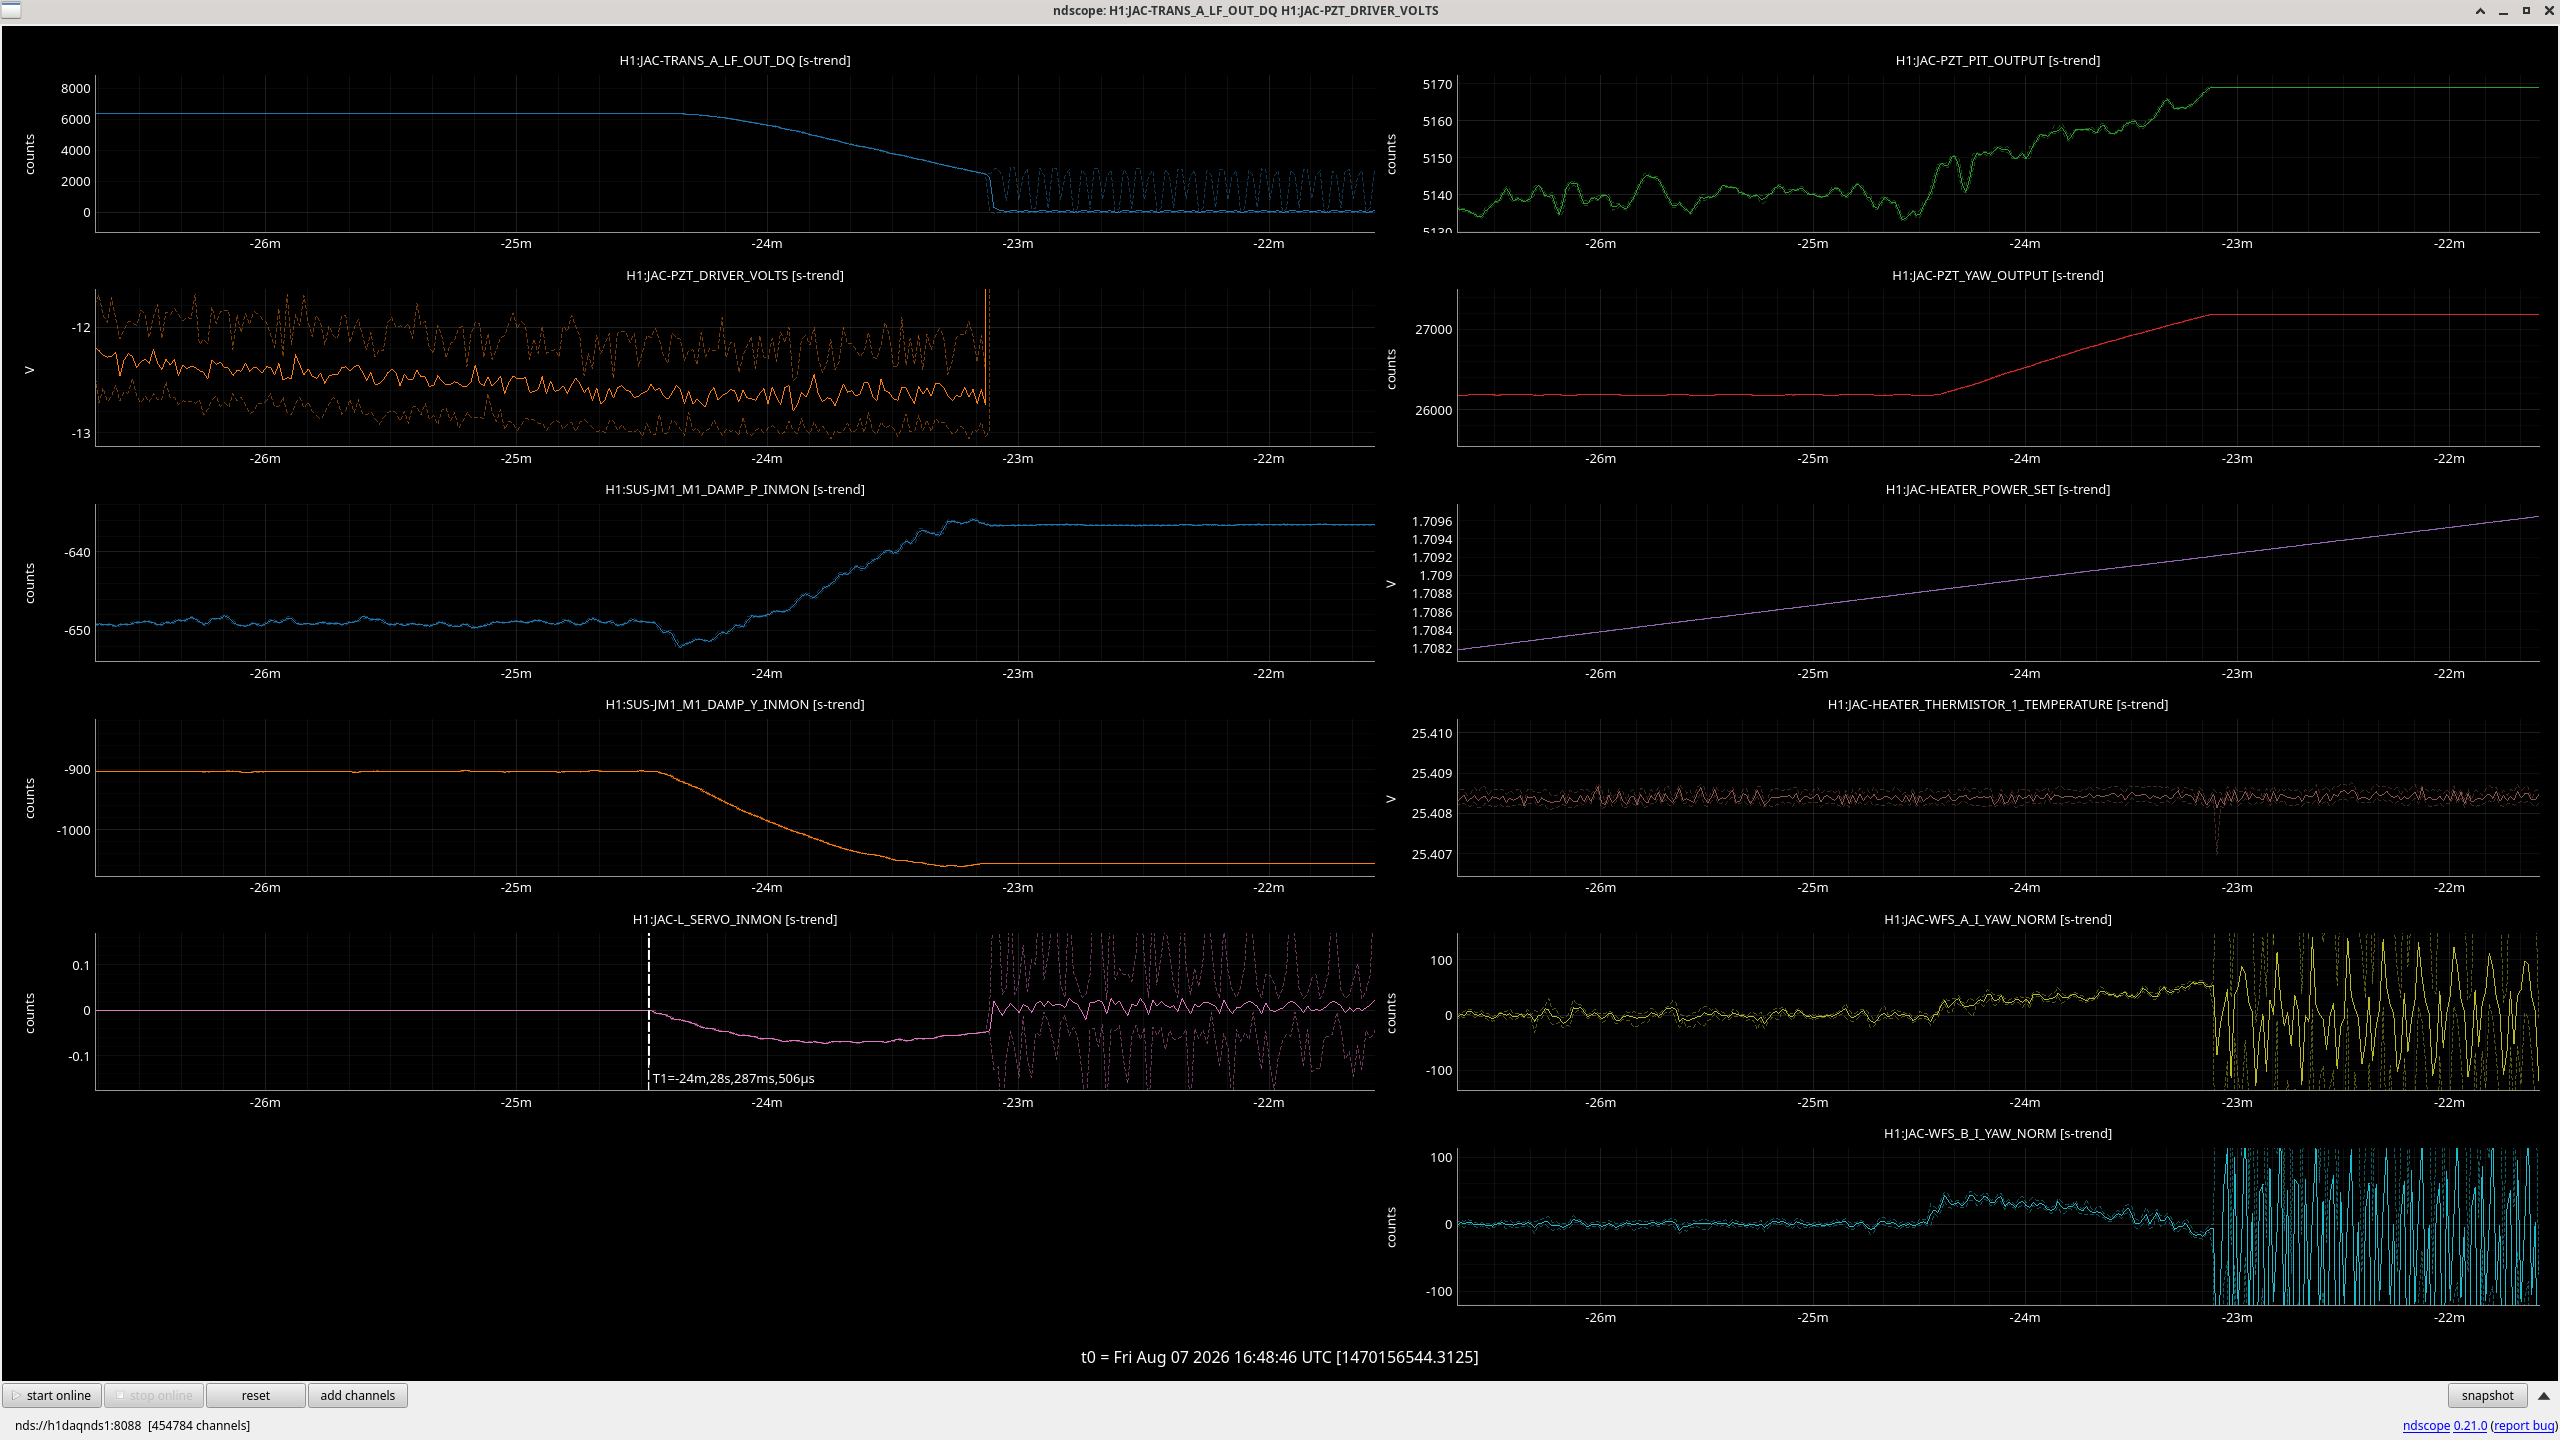Click the H1:SUS-JM1_M1_DAMP_Y_INMON plot title
The image size is (2560, 1440).
click(x=735, y=704)
